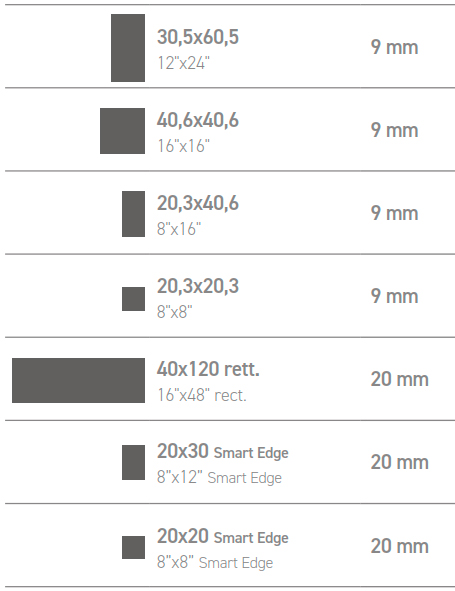The height and width of the screenshot is (591, 455).
Task: Select the 20,3x20,3 size text
Action: (x=198, y=286)
